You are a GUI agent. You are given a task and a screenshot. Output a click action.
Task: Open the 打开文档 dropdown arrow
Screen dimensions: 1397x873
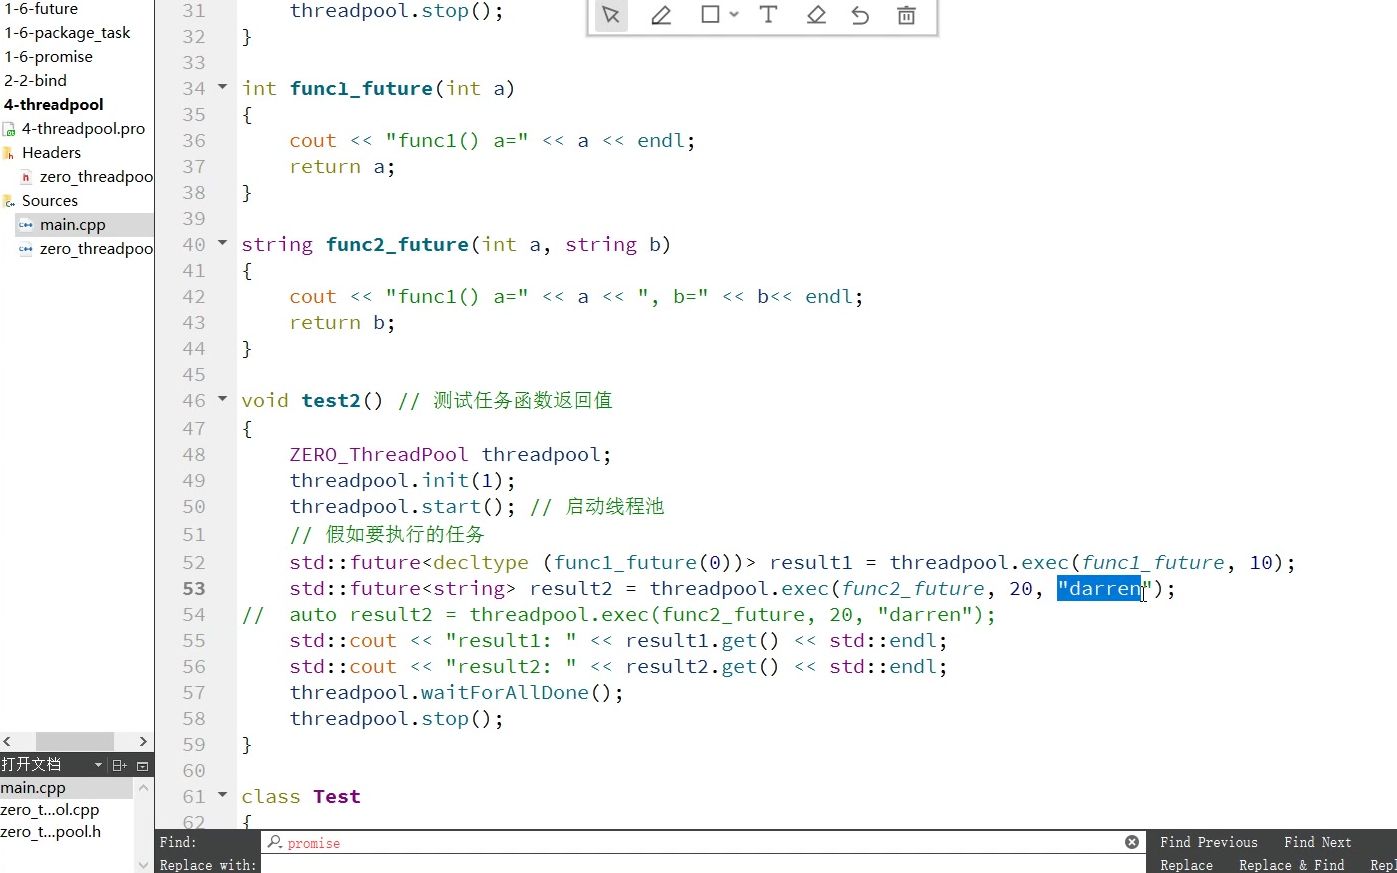[x=97, y=764]
